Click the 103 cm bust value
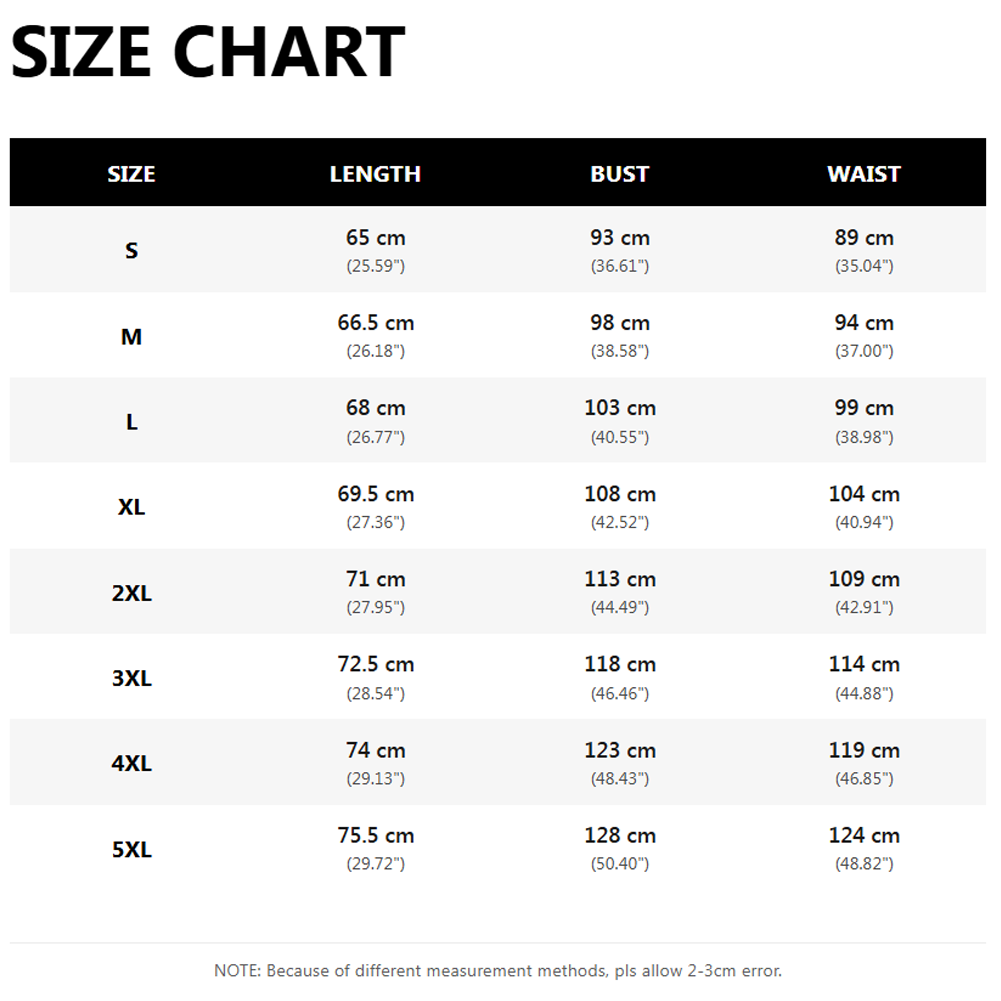This screenshot has height=1001, width=1001. point(620,407)
